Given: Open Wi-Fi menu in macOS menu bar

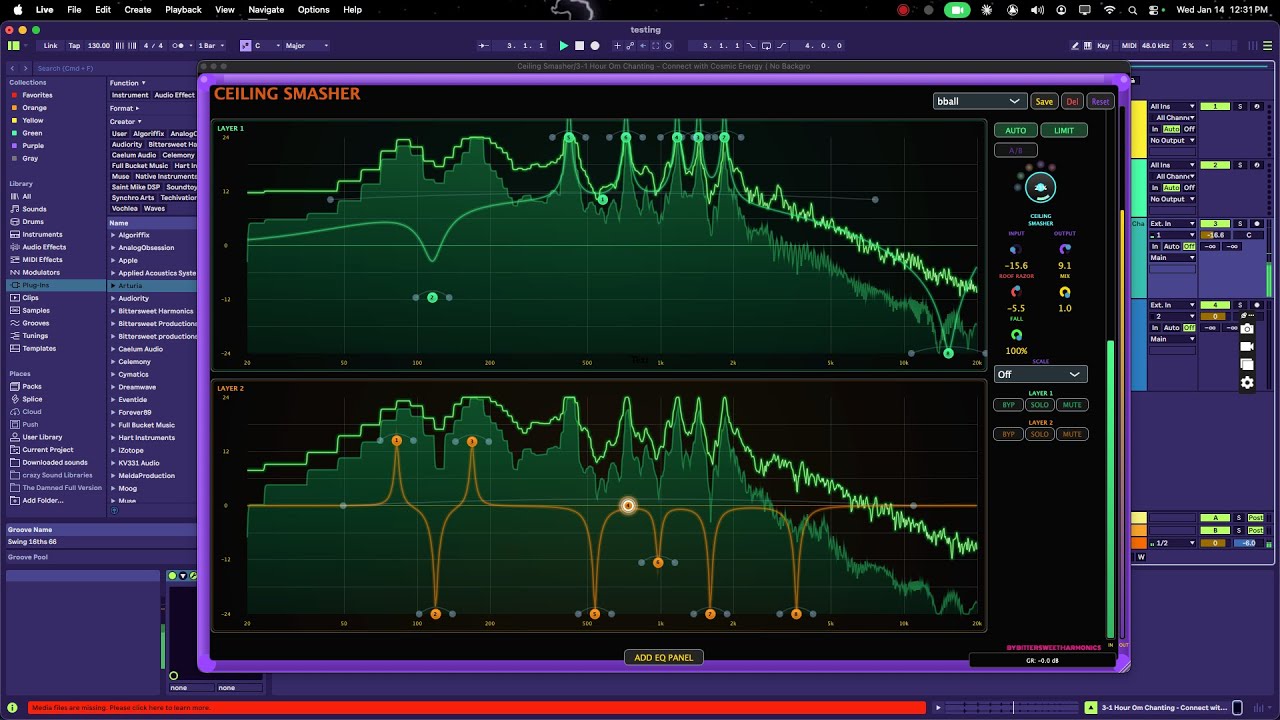Looking at the screenshot, I should click(1109, 10).
